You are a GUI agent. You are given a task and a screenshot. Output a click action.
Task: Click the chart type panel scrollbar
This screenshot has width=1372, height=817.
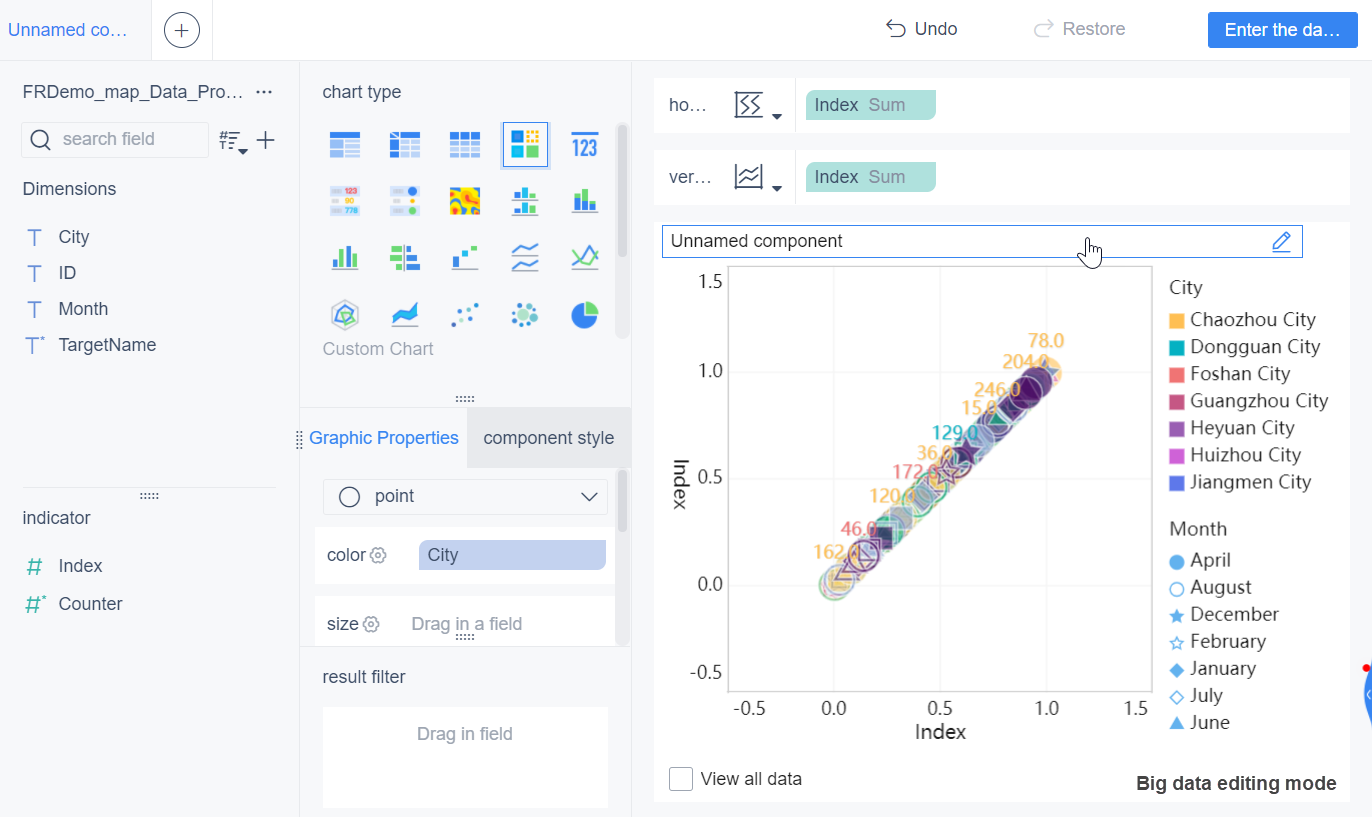622,190
